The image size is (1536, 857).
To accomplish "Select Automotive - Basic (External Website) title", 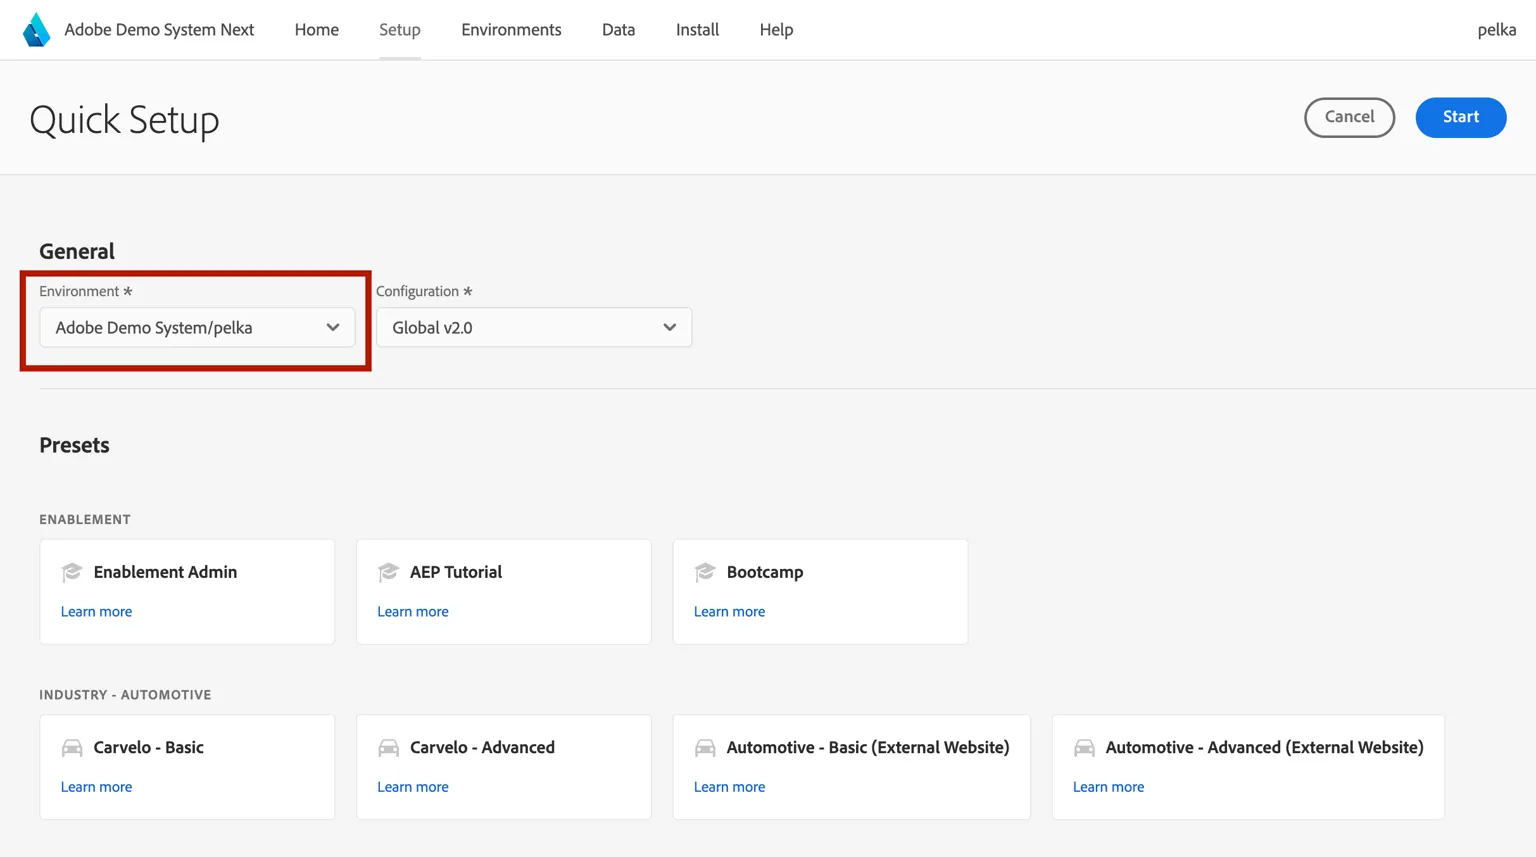I will [x=868, y=748].
